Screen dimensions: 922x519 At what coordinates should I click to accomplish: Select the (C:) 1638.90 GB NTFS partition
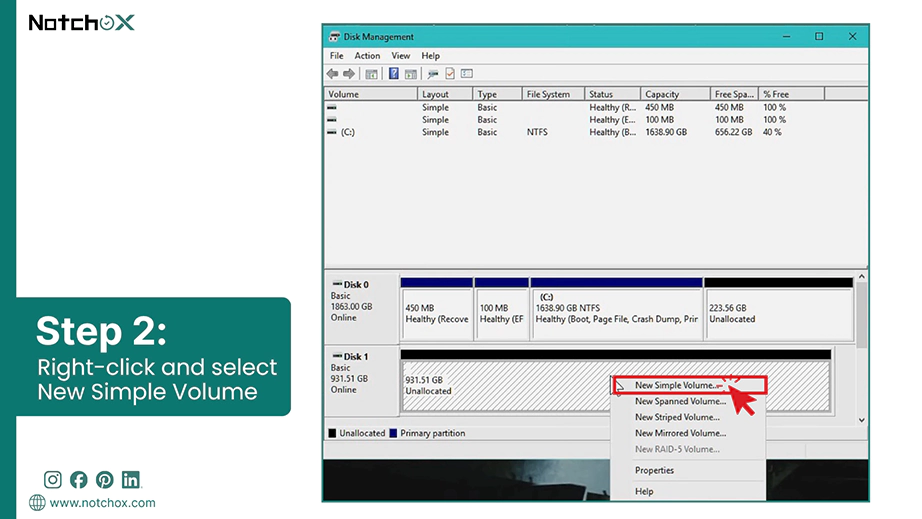[x=616, y=309]
